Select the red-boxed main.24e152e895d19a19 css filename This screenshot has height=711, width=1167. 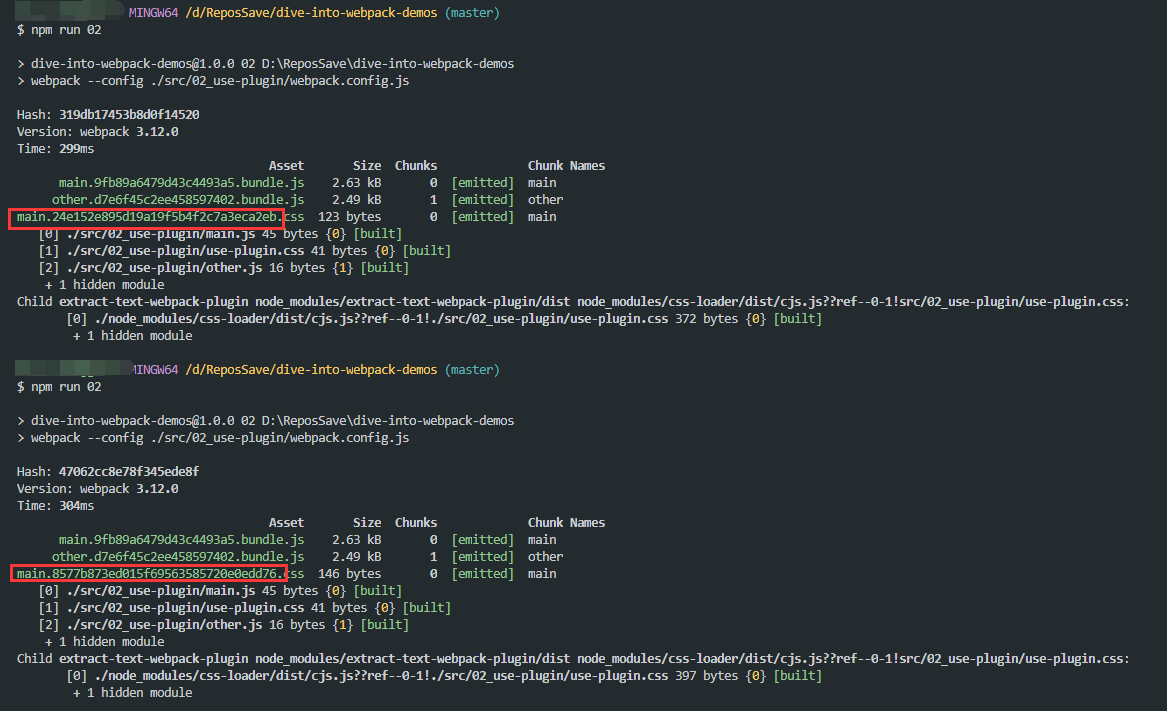pyautogui.click(x=147, y=217)
